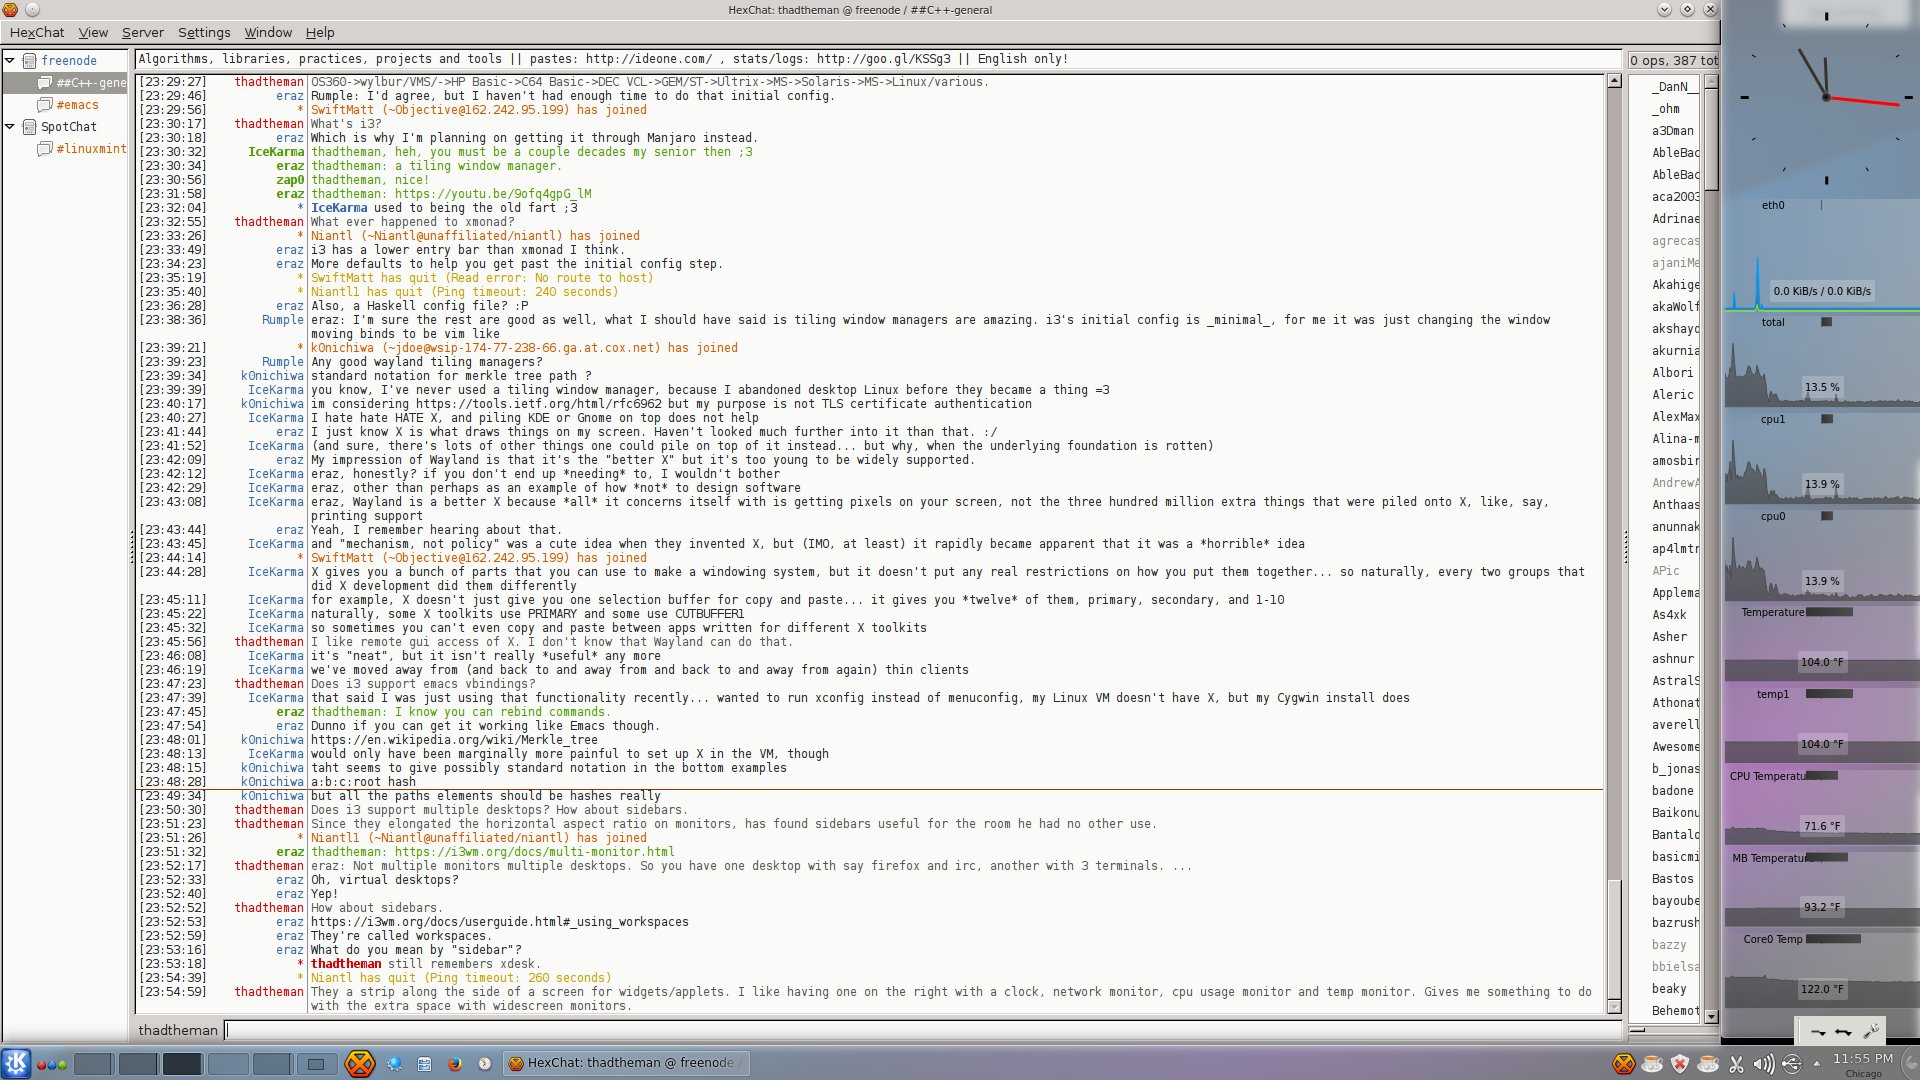Switch to the #linuxmint channel
The width and height of the screenshot is (1920, 1080).
coord(82,149)
